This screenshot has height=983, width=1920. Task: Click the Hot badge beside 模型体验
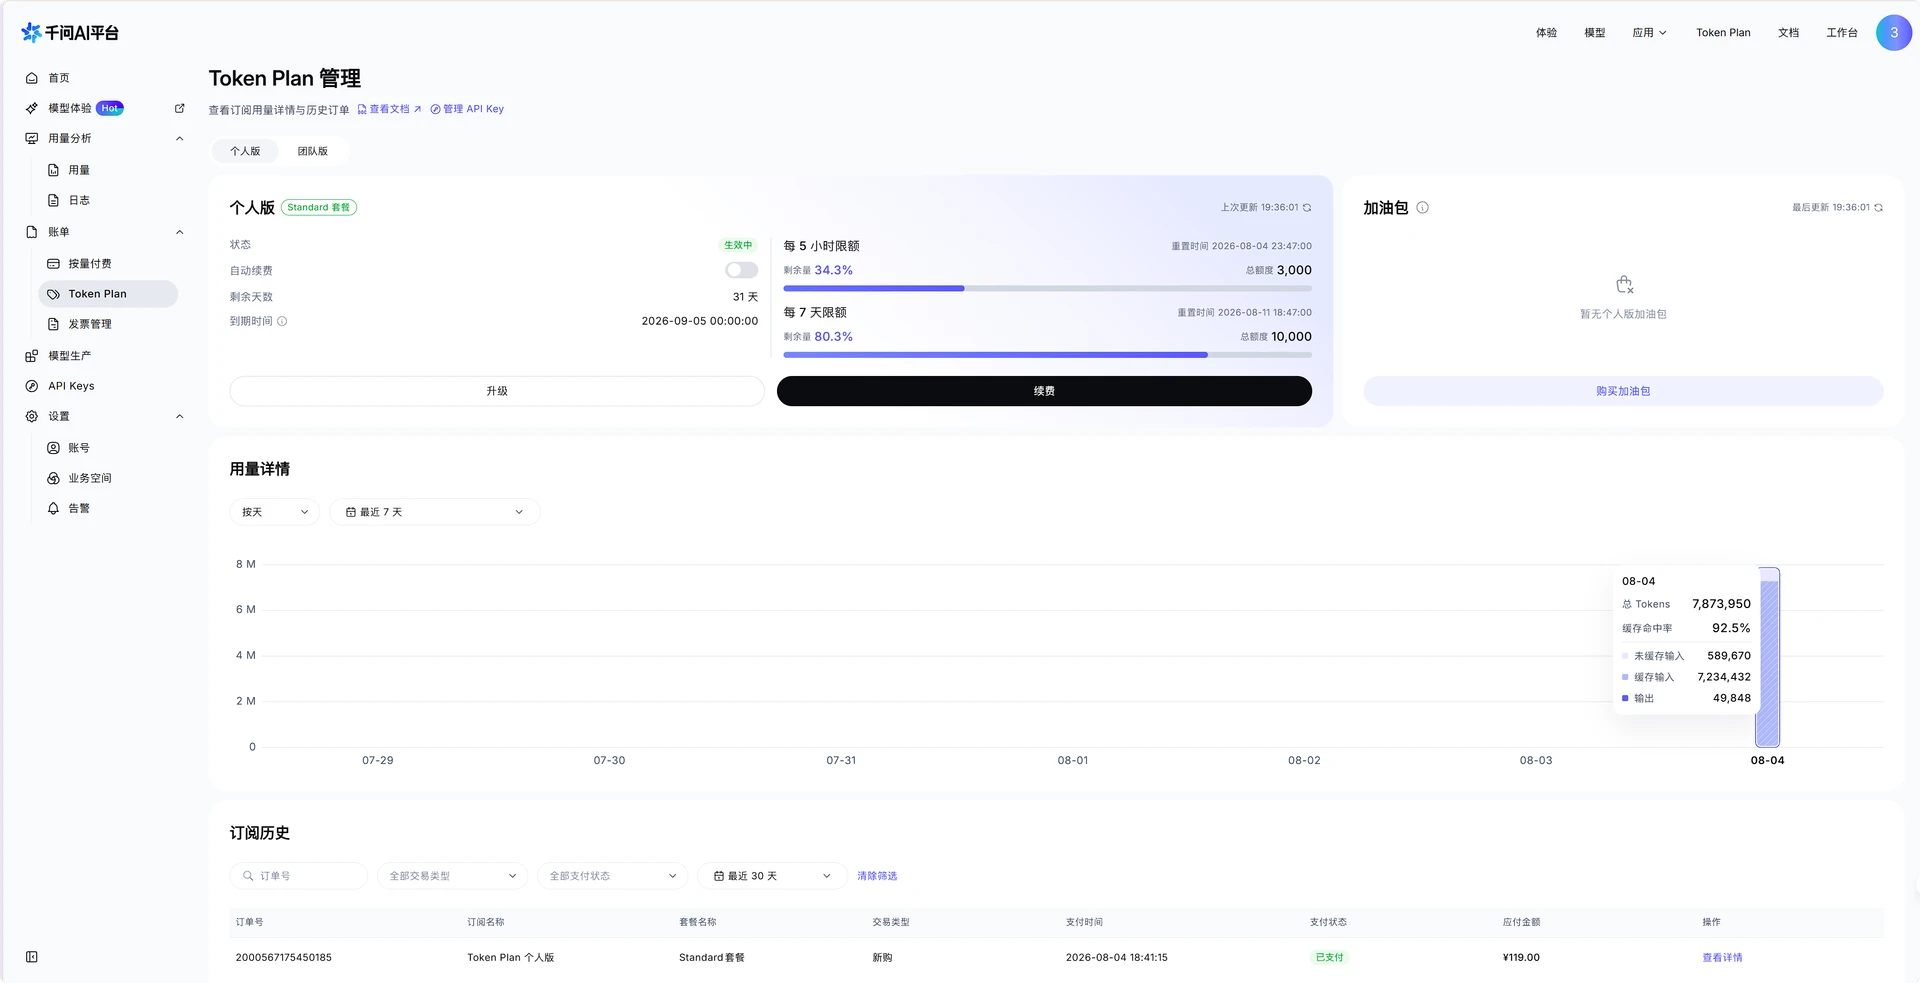pyautogui.click(x=110, y=108)
